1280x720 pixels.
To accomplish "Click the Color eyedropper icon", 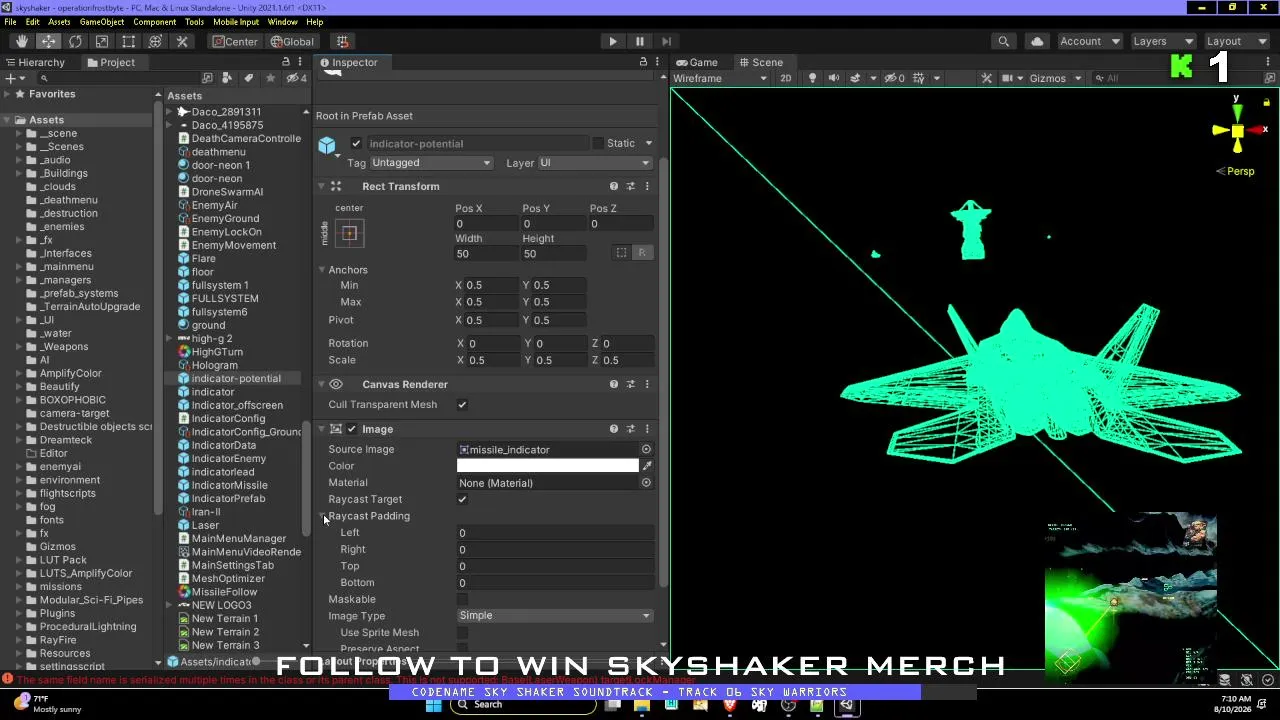I will tap(647, 466).
